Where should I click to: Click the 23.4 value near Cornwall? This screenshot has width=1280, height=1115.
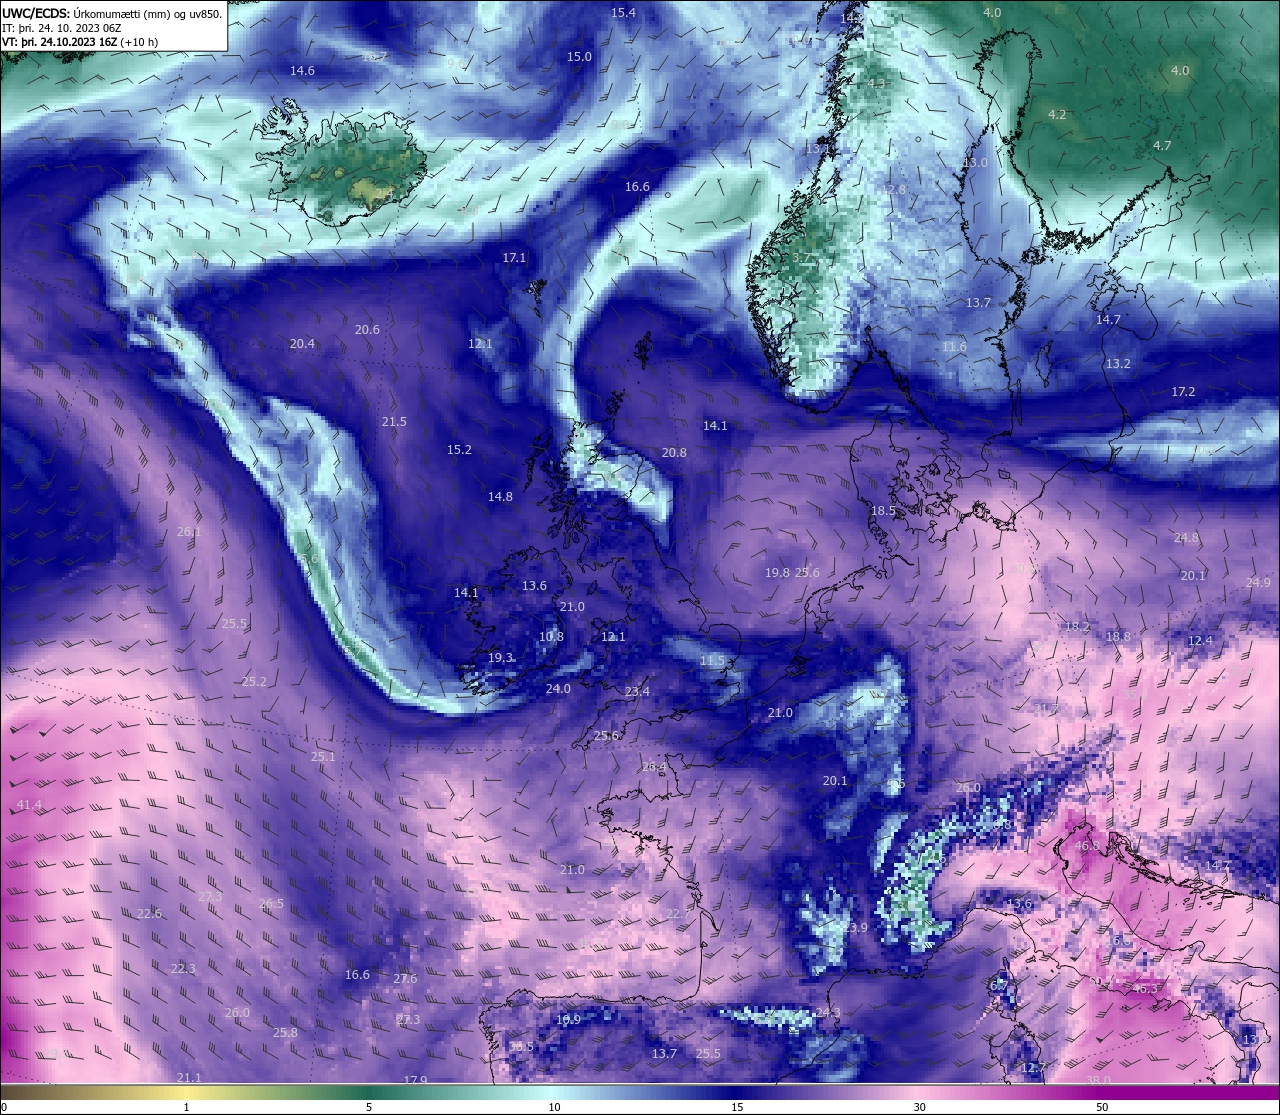[x=637, y=692]
